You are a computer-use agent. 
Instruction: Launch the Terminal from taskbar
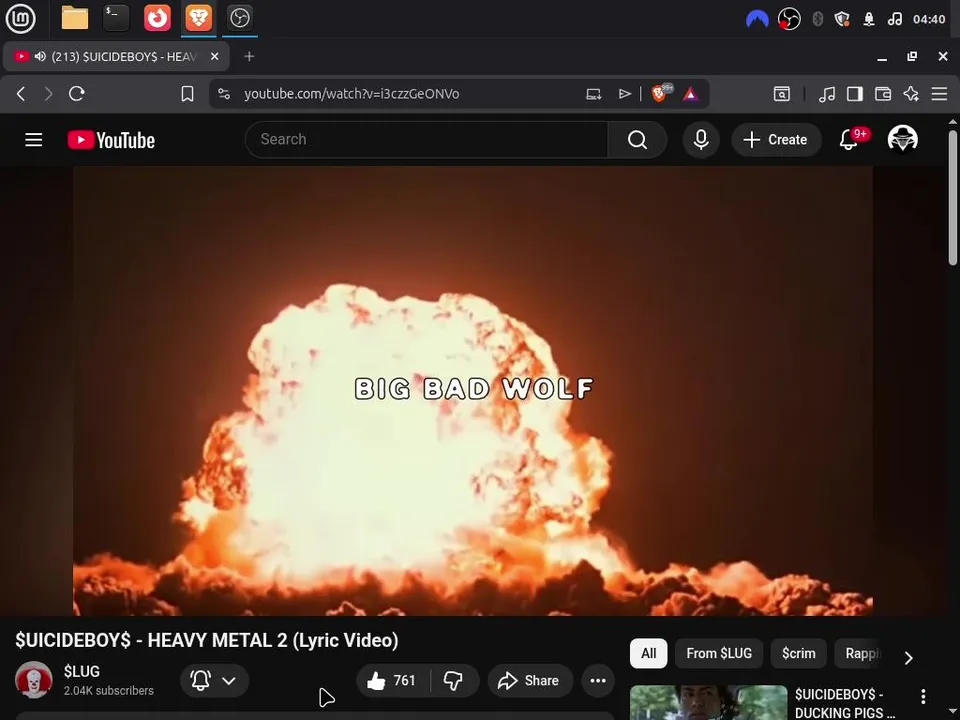click(116, 18)
